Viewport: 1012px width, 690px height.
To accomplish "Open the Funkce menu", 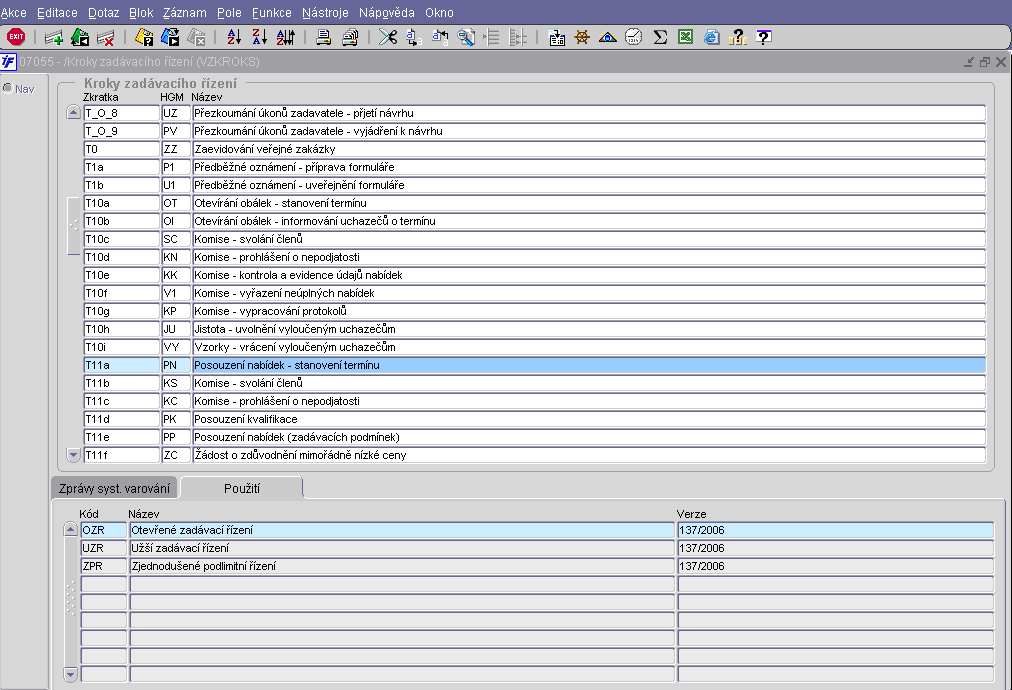I will (x=271, y=12).
